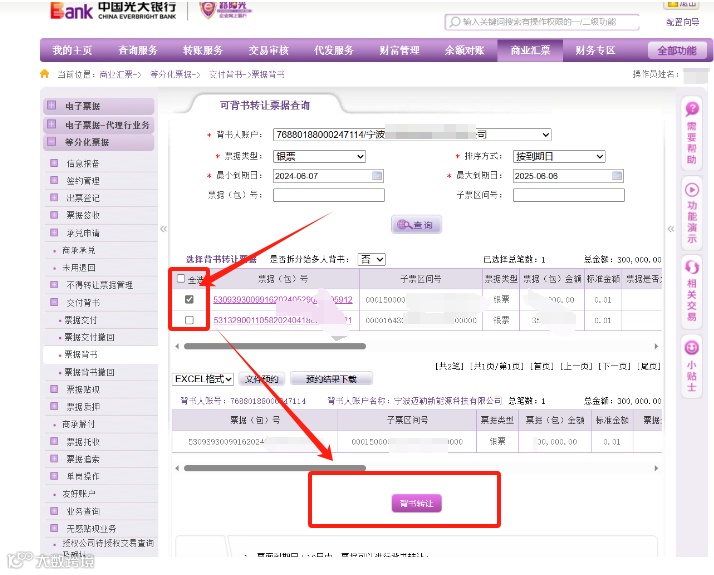Expand 电子票据-代理行业务 section
The image size is (714, 575).
(51, 124)
